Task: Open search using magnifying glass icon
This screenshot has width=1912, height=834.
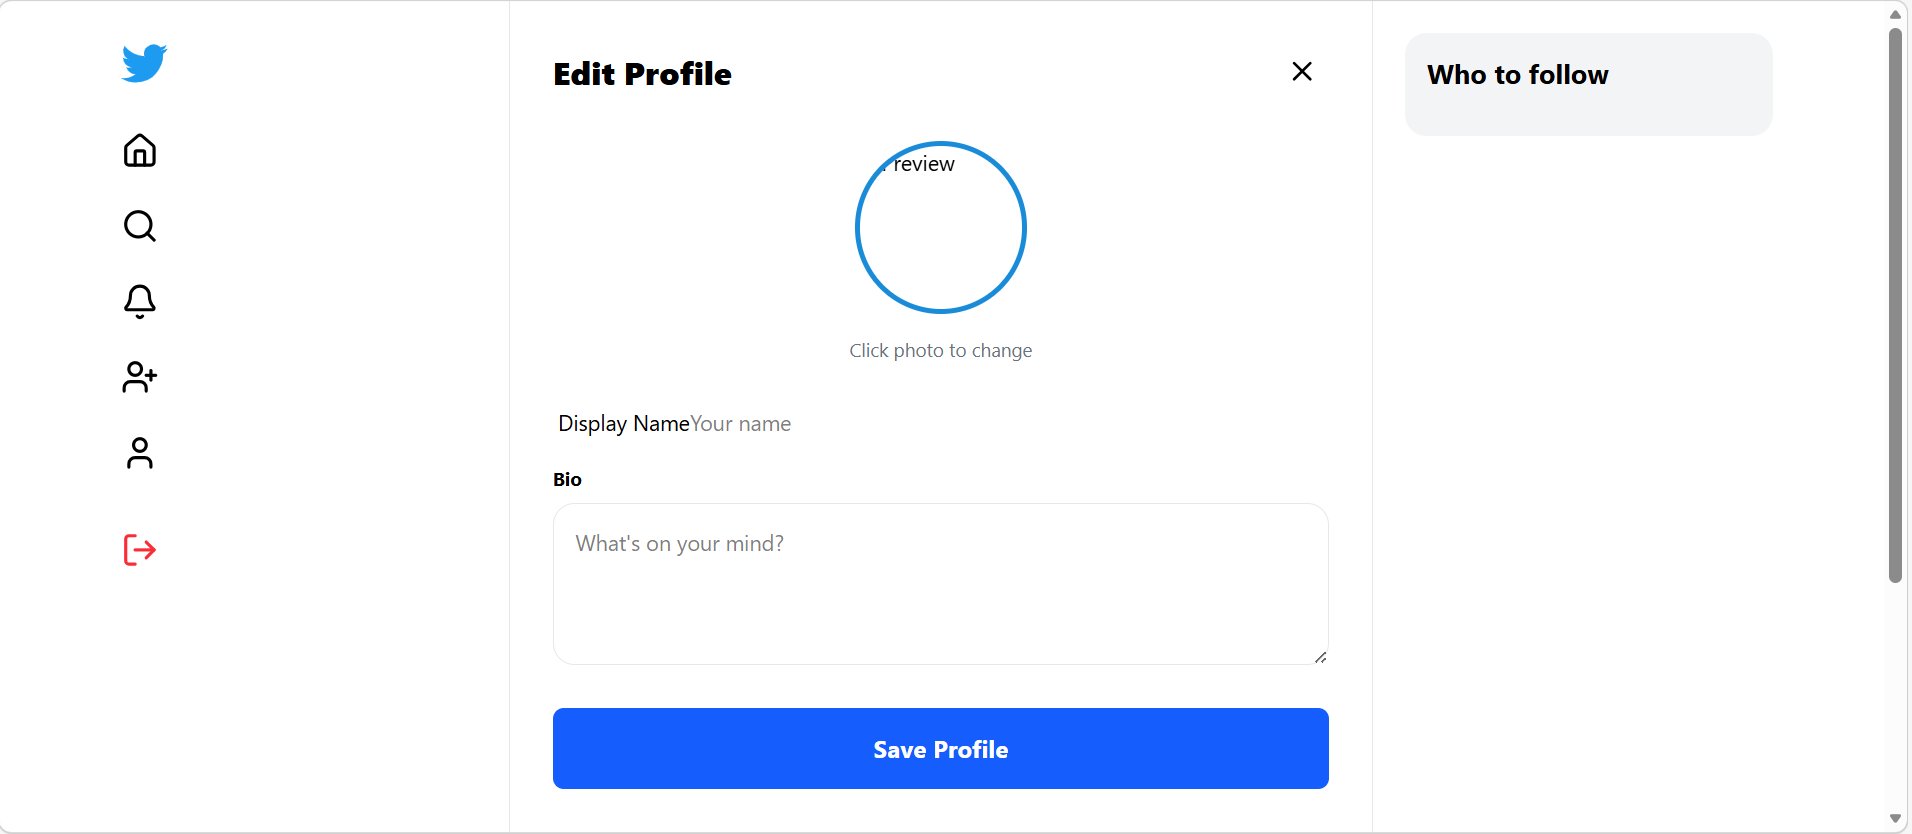Action: tap(140, 226)
